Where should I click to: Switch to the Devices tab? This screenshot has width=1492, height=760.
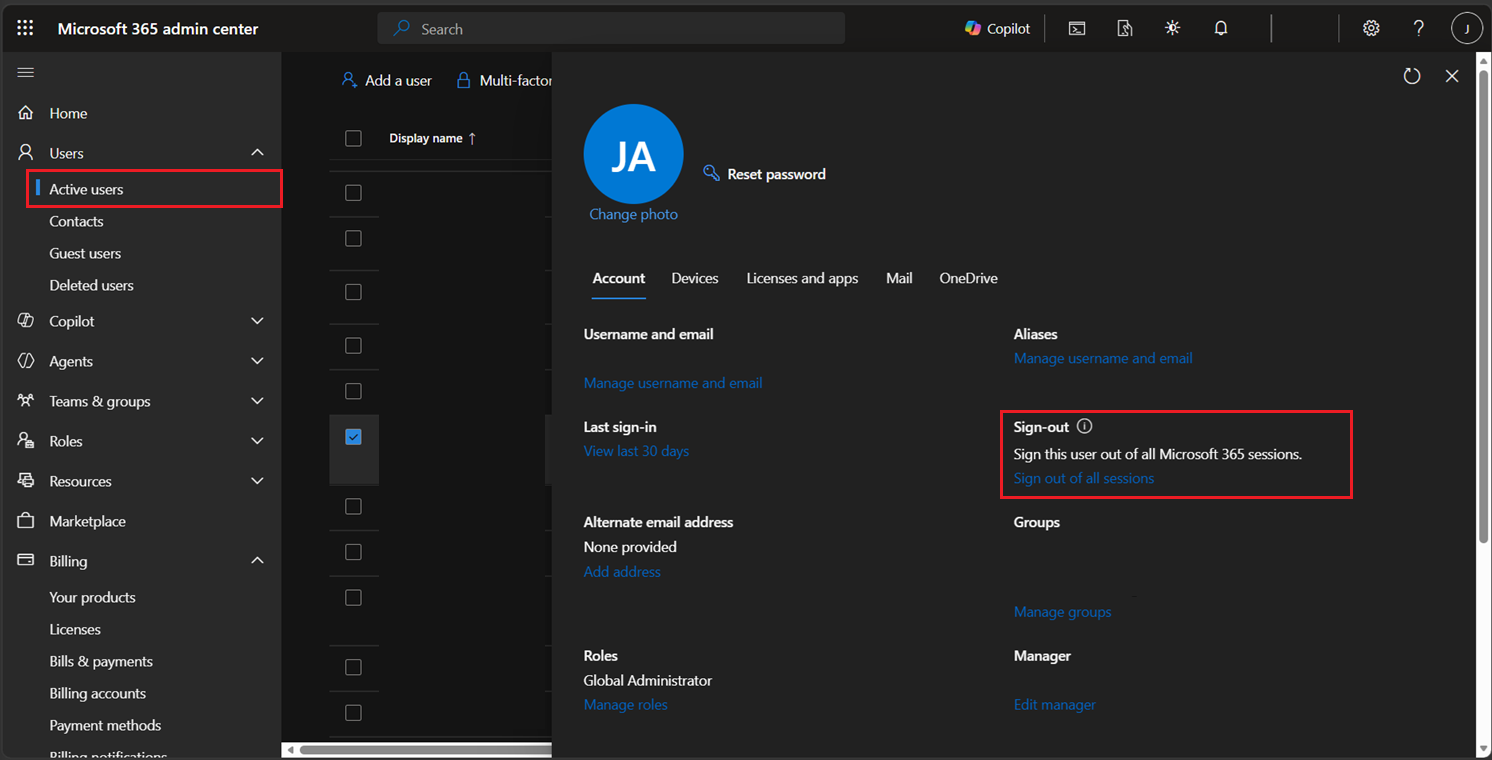695,278
